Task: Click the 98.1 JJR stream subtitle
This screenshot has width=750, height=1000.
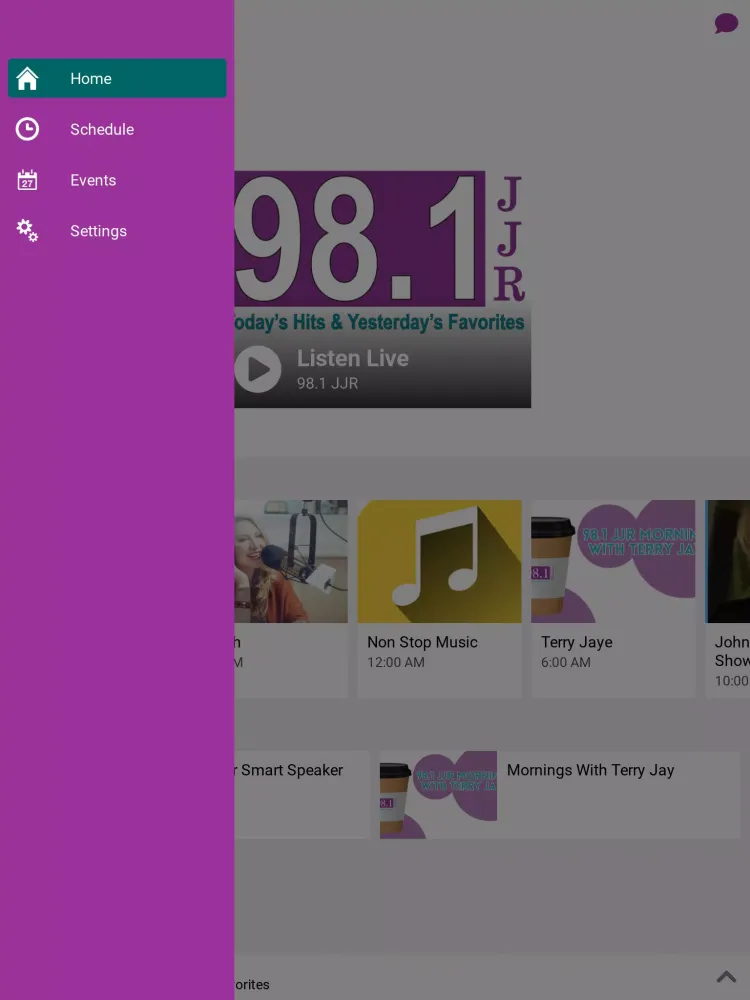Action: [x=328, y=383]
